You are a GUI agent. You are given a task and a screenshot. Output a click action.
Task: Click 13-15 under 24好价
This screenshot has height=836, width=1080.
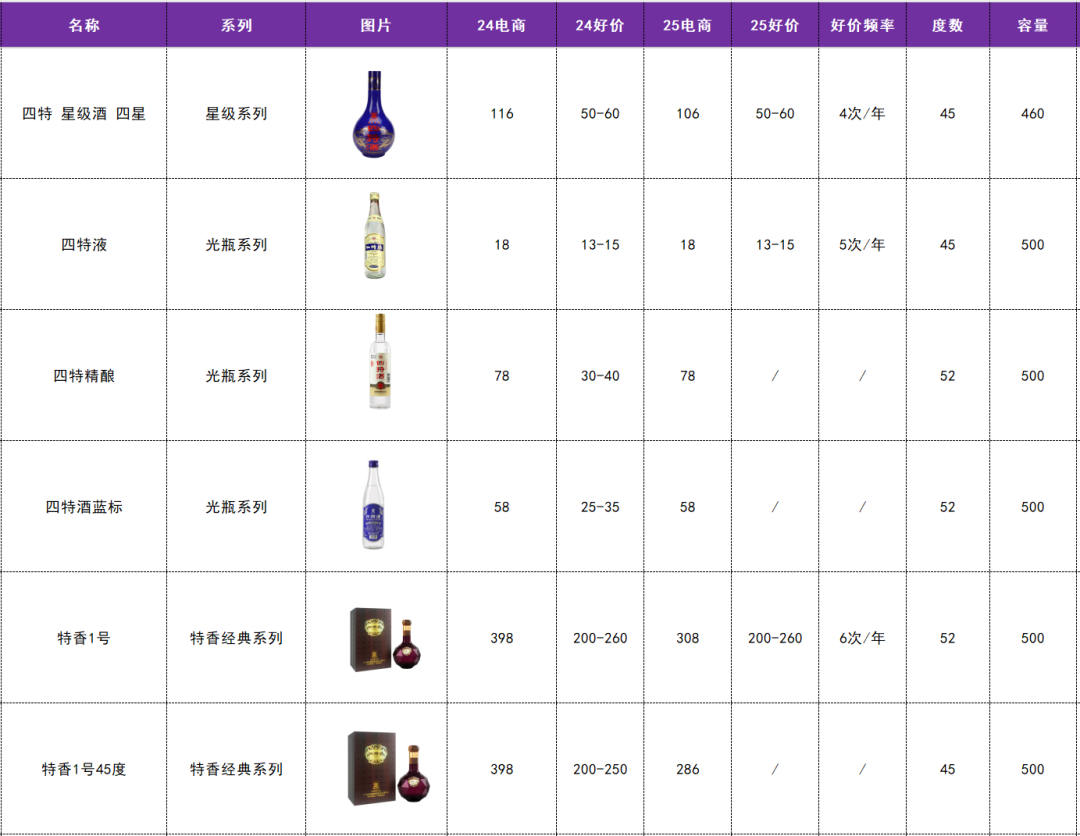600,244
